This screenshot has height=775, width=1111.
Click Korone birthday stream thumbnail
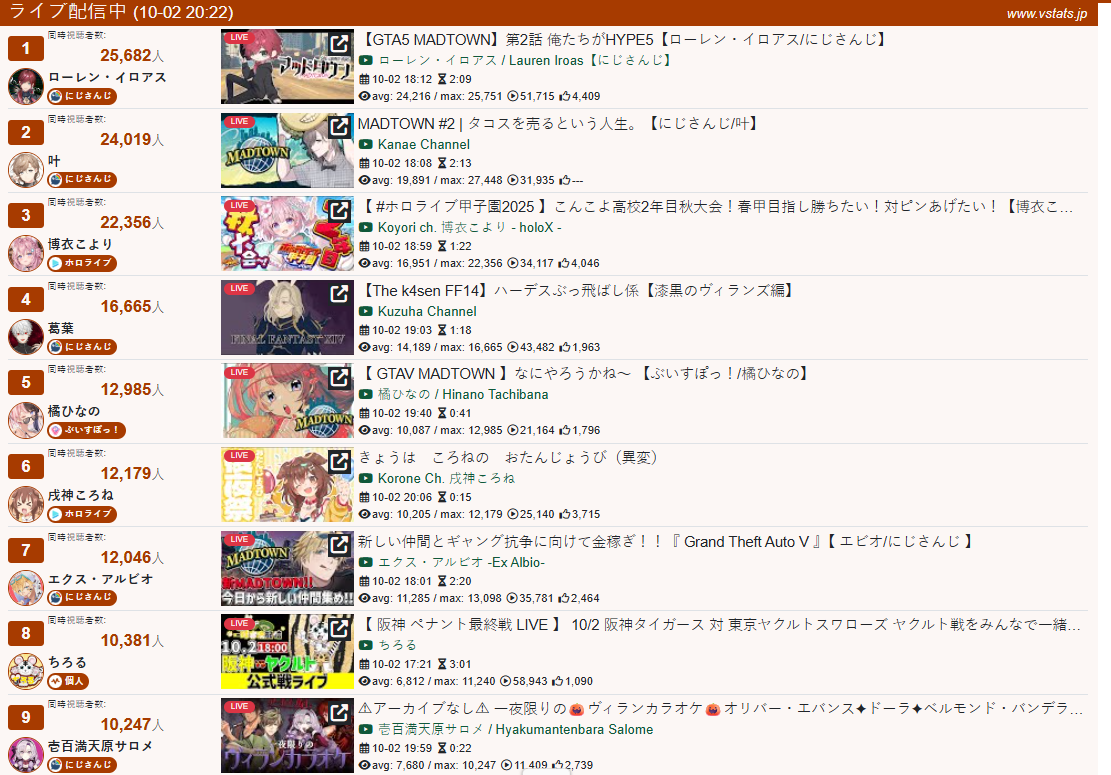(x=287, y=485)
